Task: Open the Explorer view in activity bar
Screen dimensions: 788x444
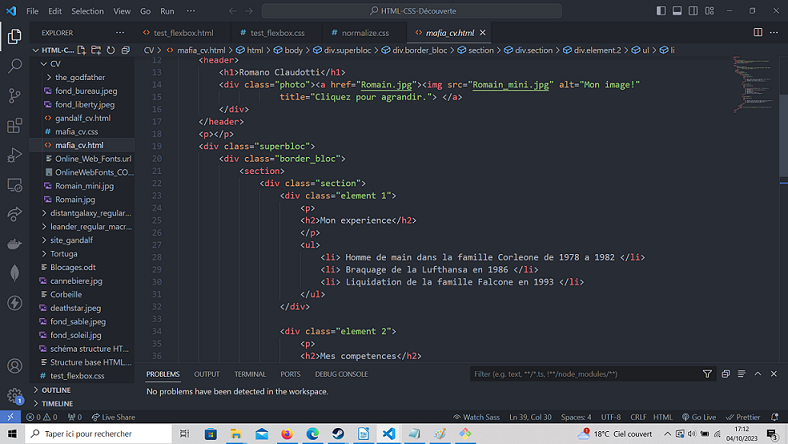Action: (15, 36)
